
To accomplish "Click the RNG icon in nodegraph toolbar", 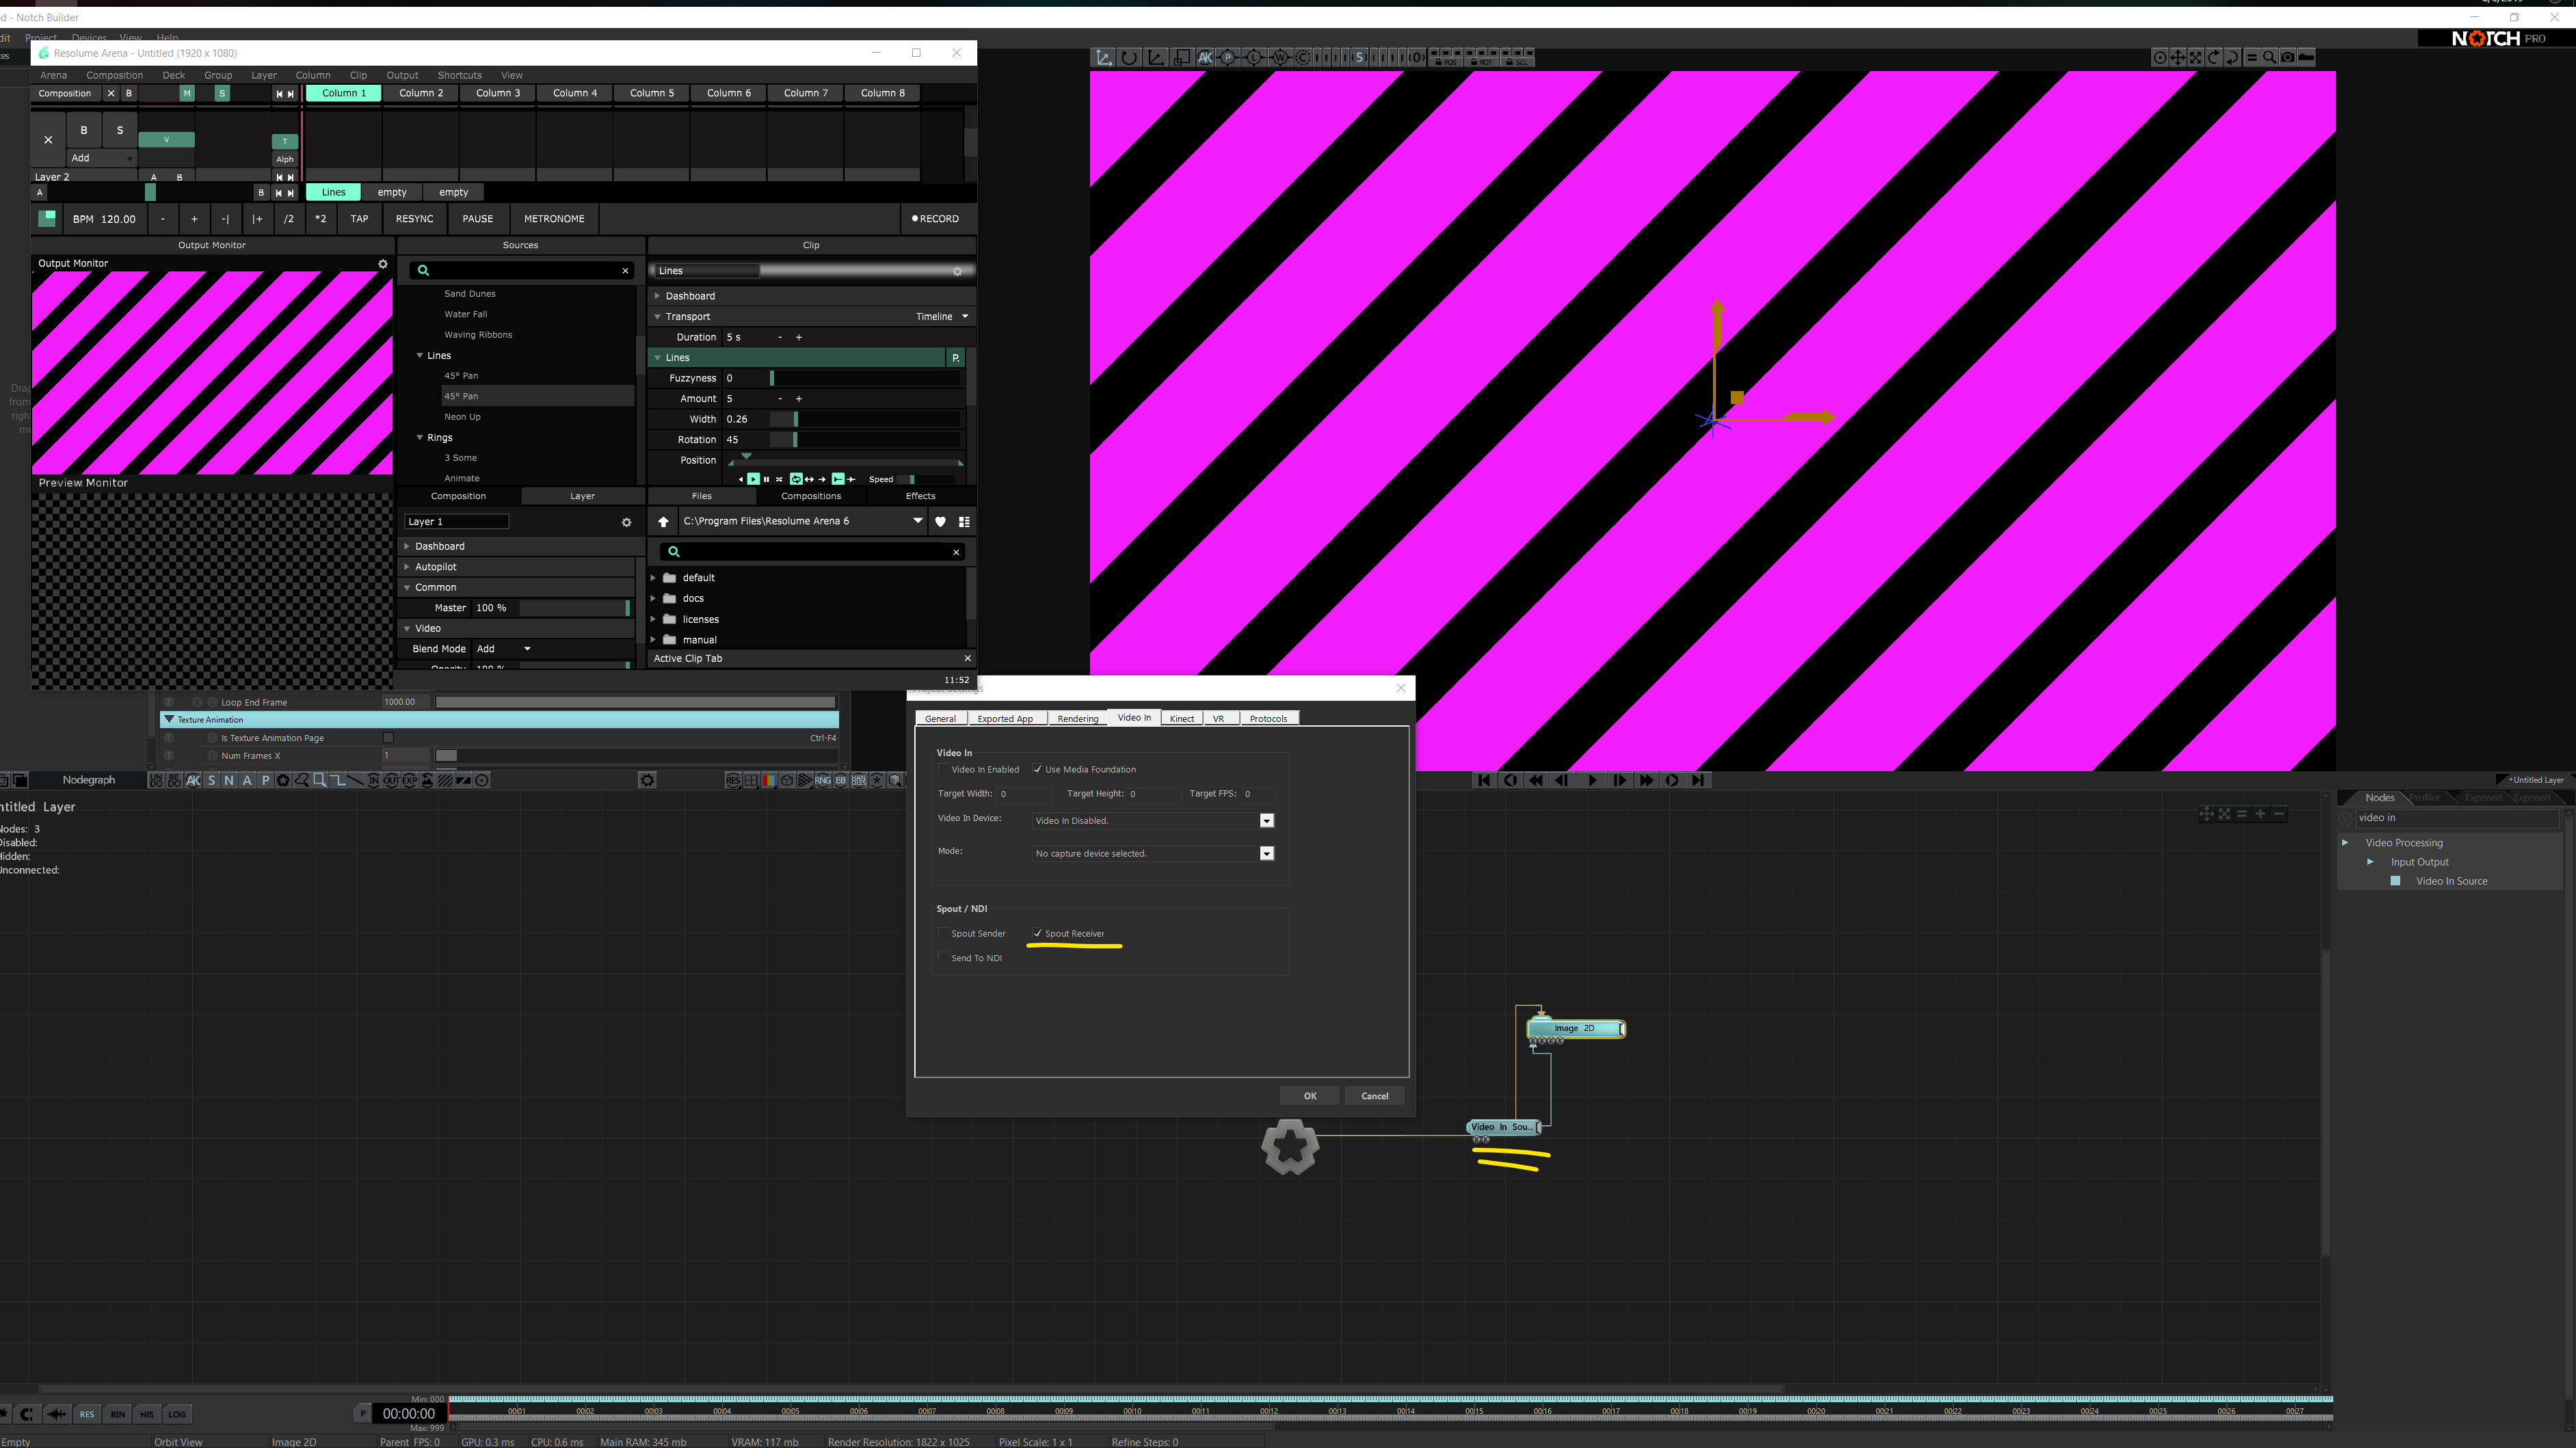I will 822,780.
